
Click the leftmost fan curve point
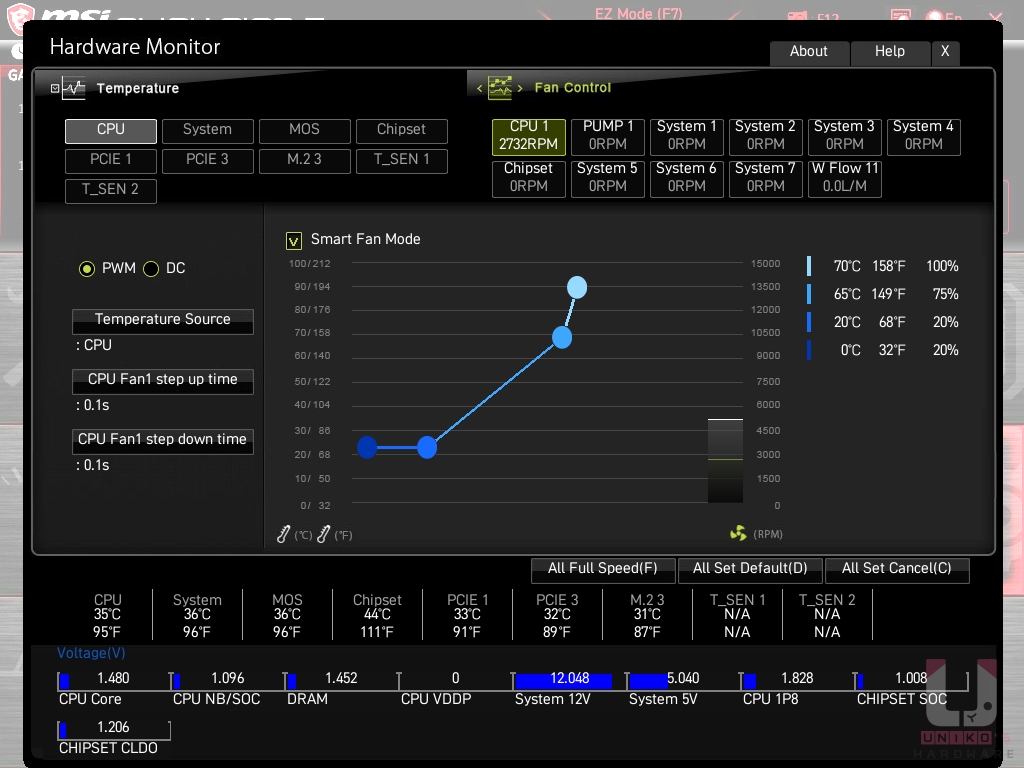click(x=367, y=447)
